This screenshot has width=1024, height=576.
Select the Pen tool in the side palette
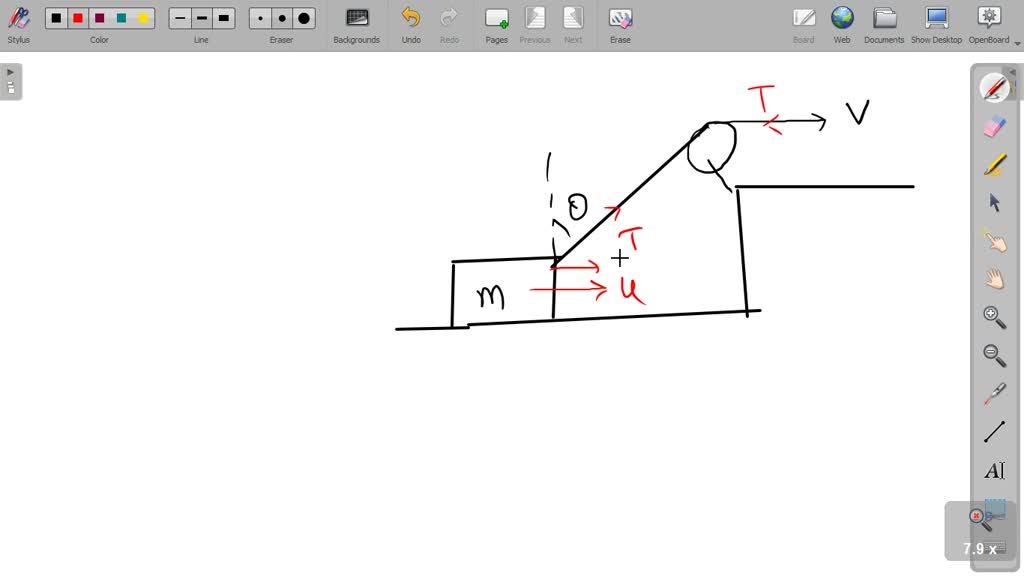tap(994, 88)
